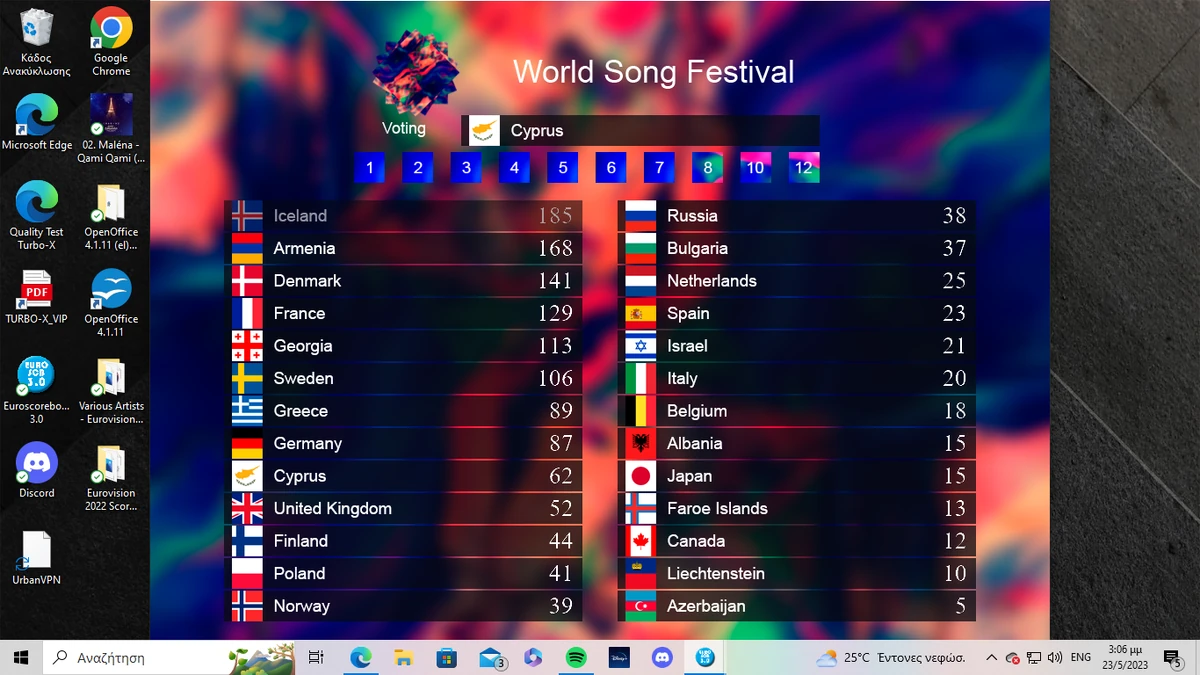Image resolution: width=1200 pixels, height=675 pixels.
Task: Expand the hidden system tray icons
Action: pyautogui.click(x=990, y=658)
